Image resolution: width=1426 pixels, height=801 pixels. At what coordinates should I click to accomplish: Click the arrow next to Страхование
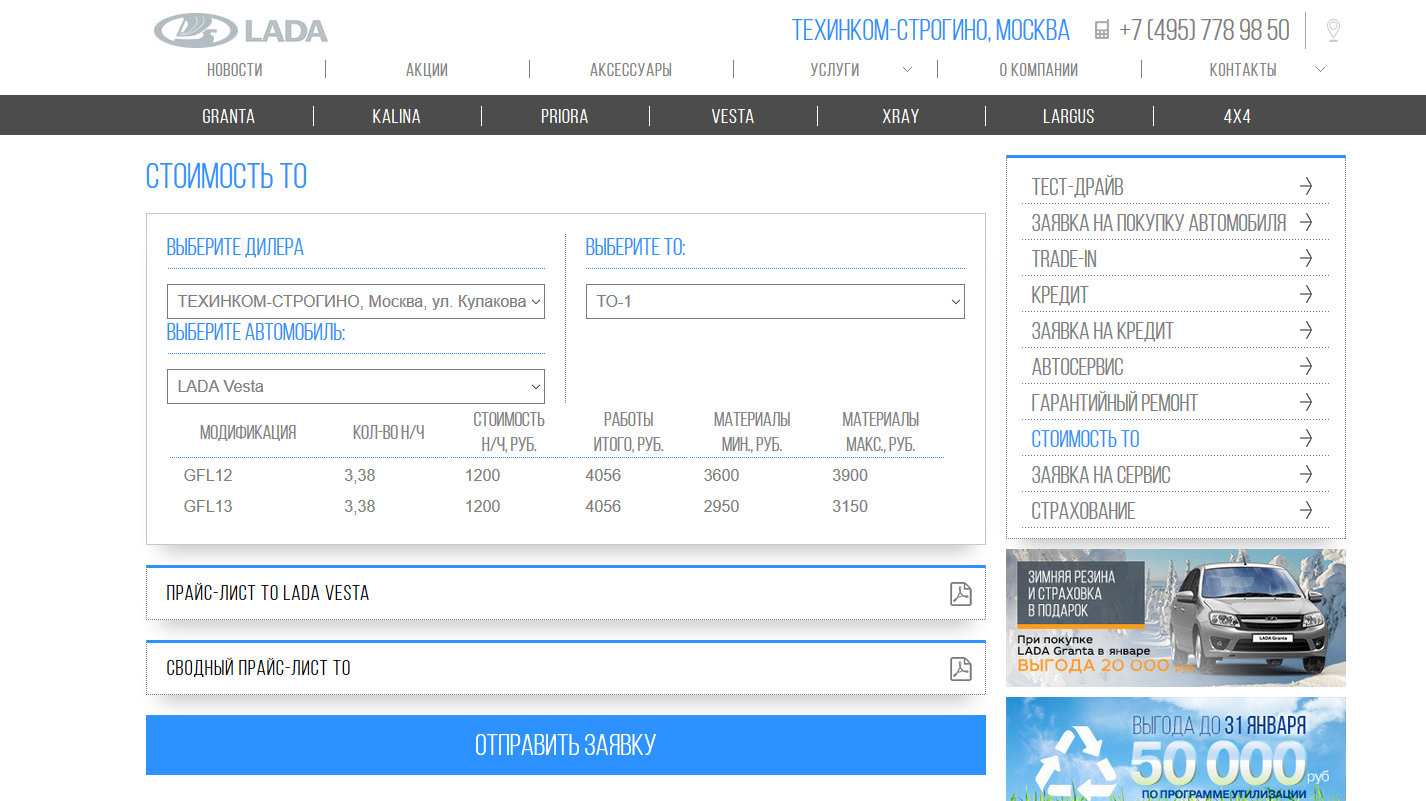pyautogui.click(x=1305, y=511)
